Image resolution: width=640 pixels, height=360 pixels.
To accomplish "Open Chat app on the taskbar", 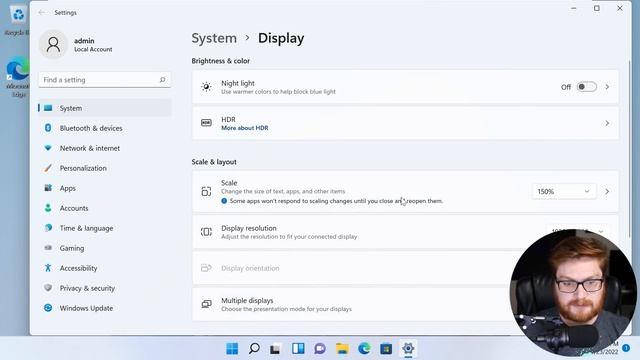I will click(x=320, y=349).
